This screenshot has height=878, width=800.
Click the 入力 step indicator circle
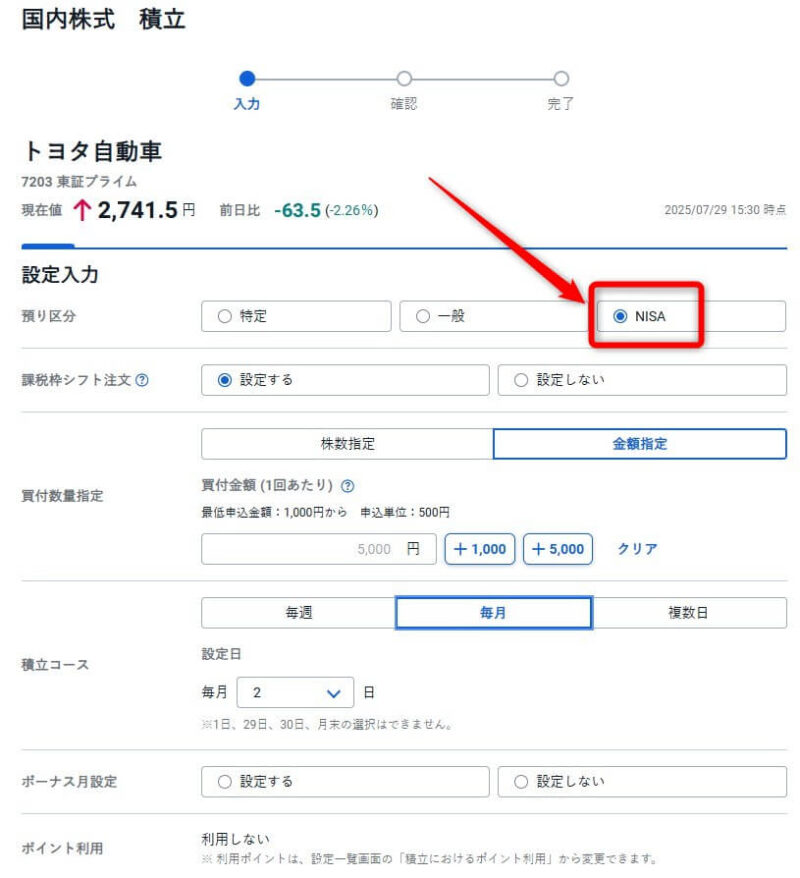point(247,78)
